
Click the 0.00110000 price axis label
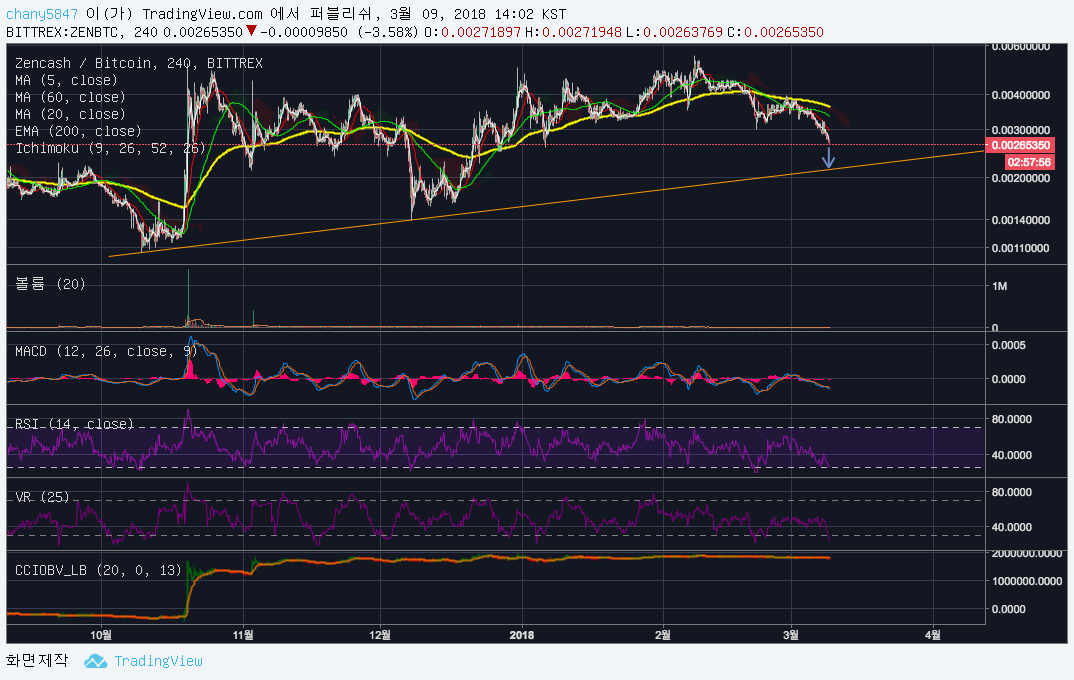[x=1021, y=248]
